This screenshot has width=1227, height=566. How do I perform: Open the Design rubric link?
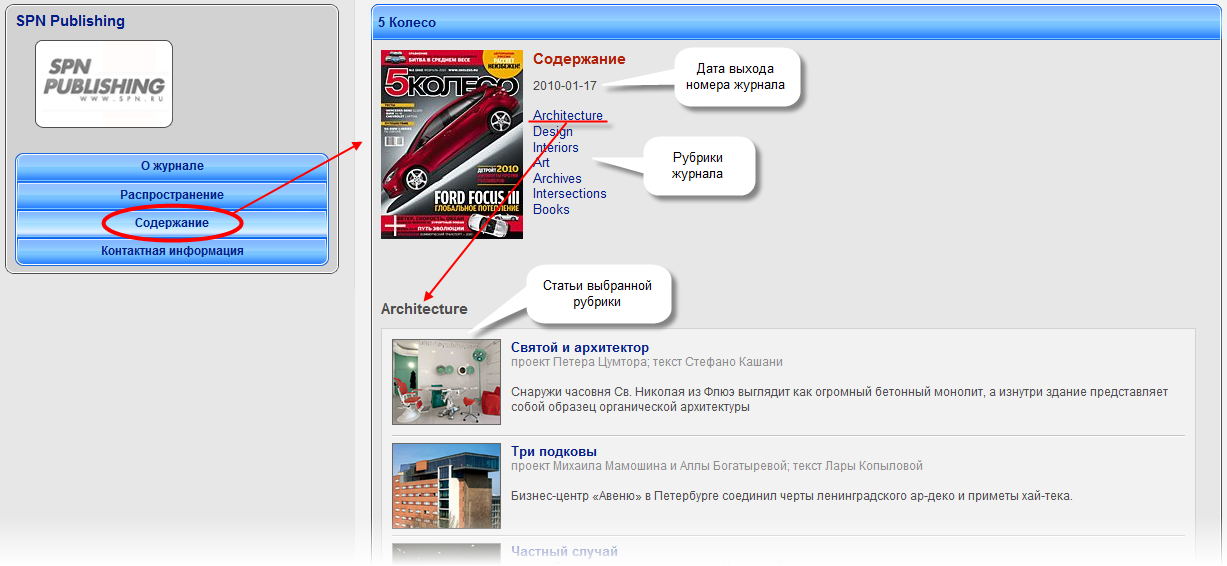(x=553, y=131)
